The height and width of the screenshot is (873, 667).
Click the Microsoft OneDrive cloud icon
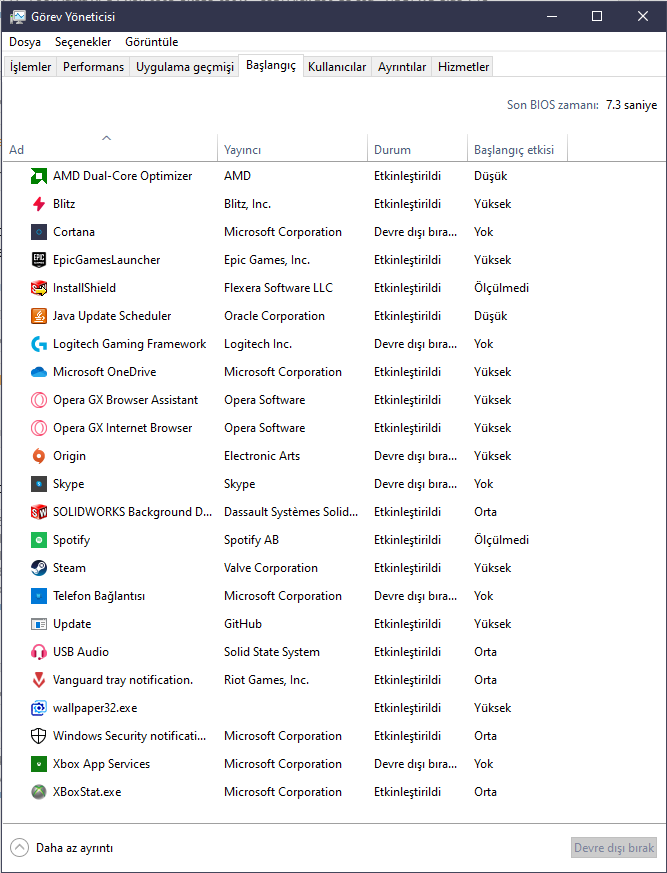click(x=38, y=372)
